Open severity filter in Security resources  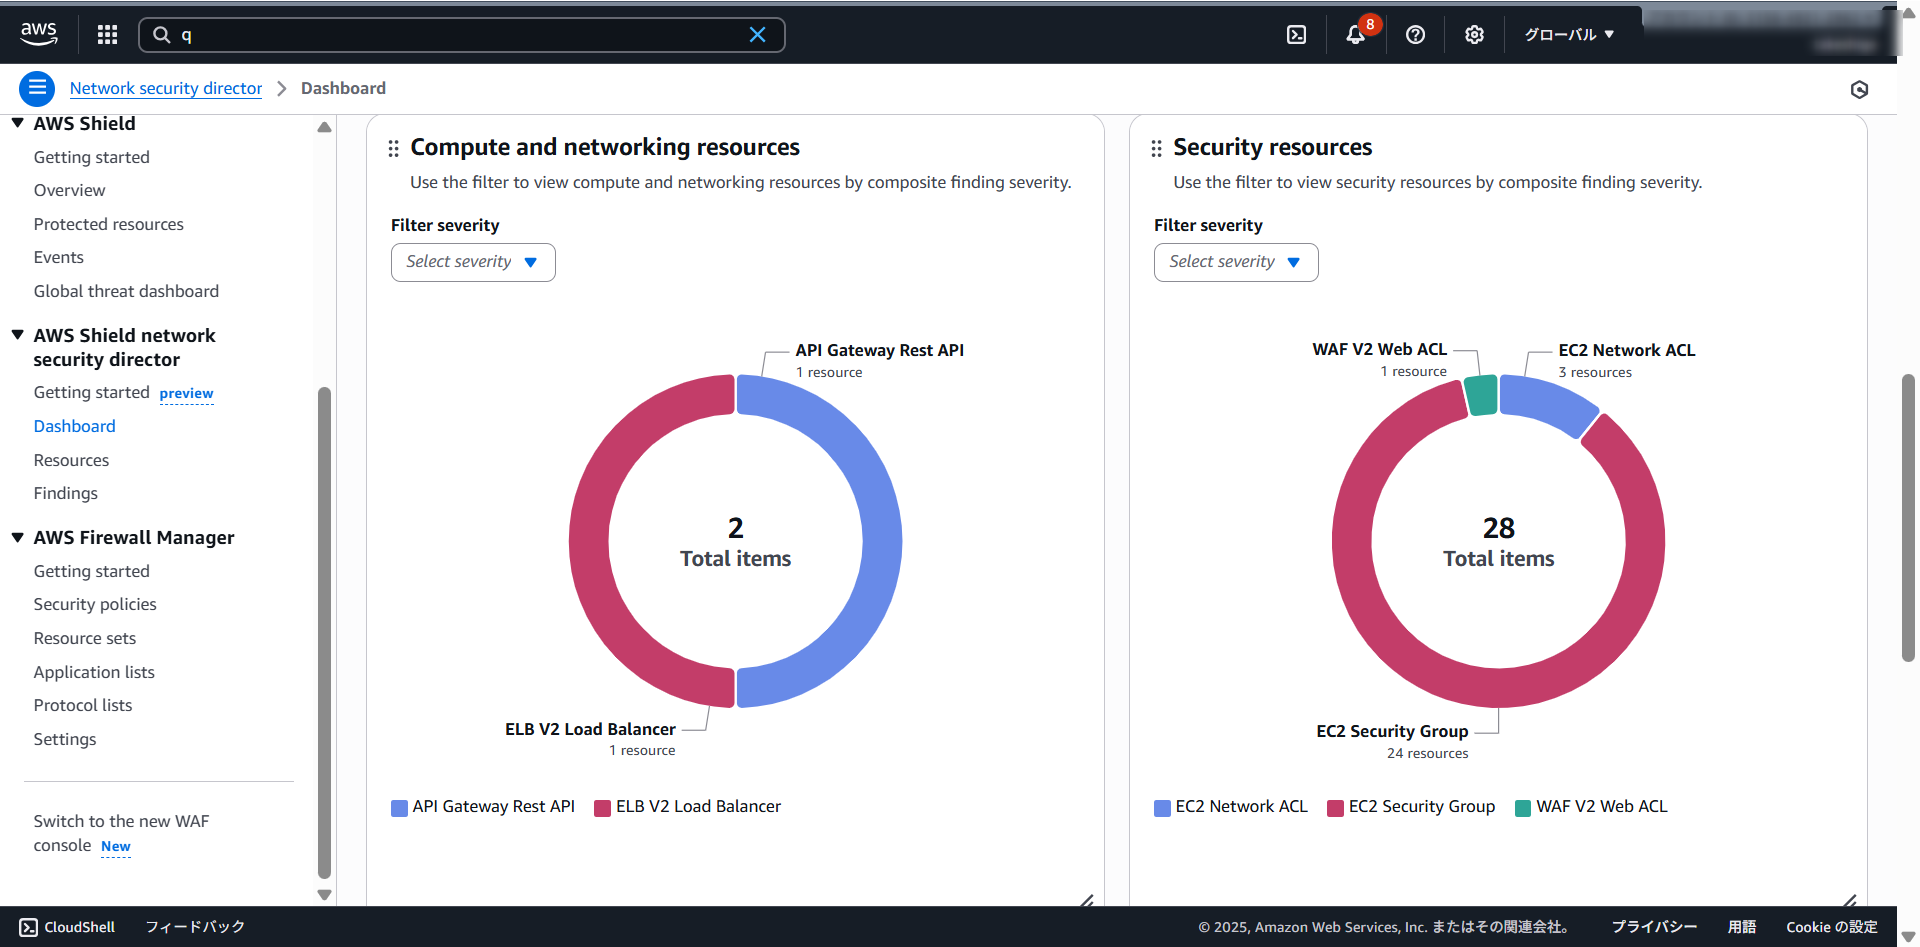pos(1235,262)
